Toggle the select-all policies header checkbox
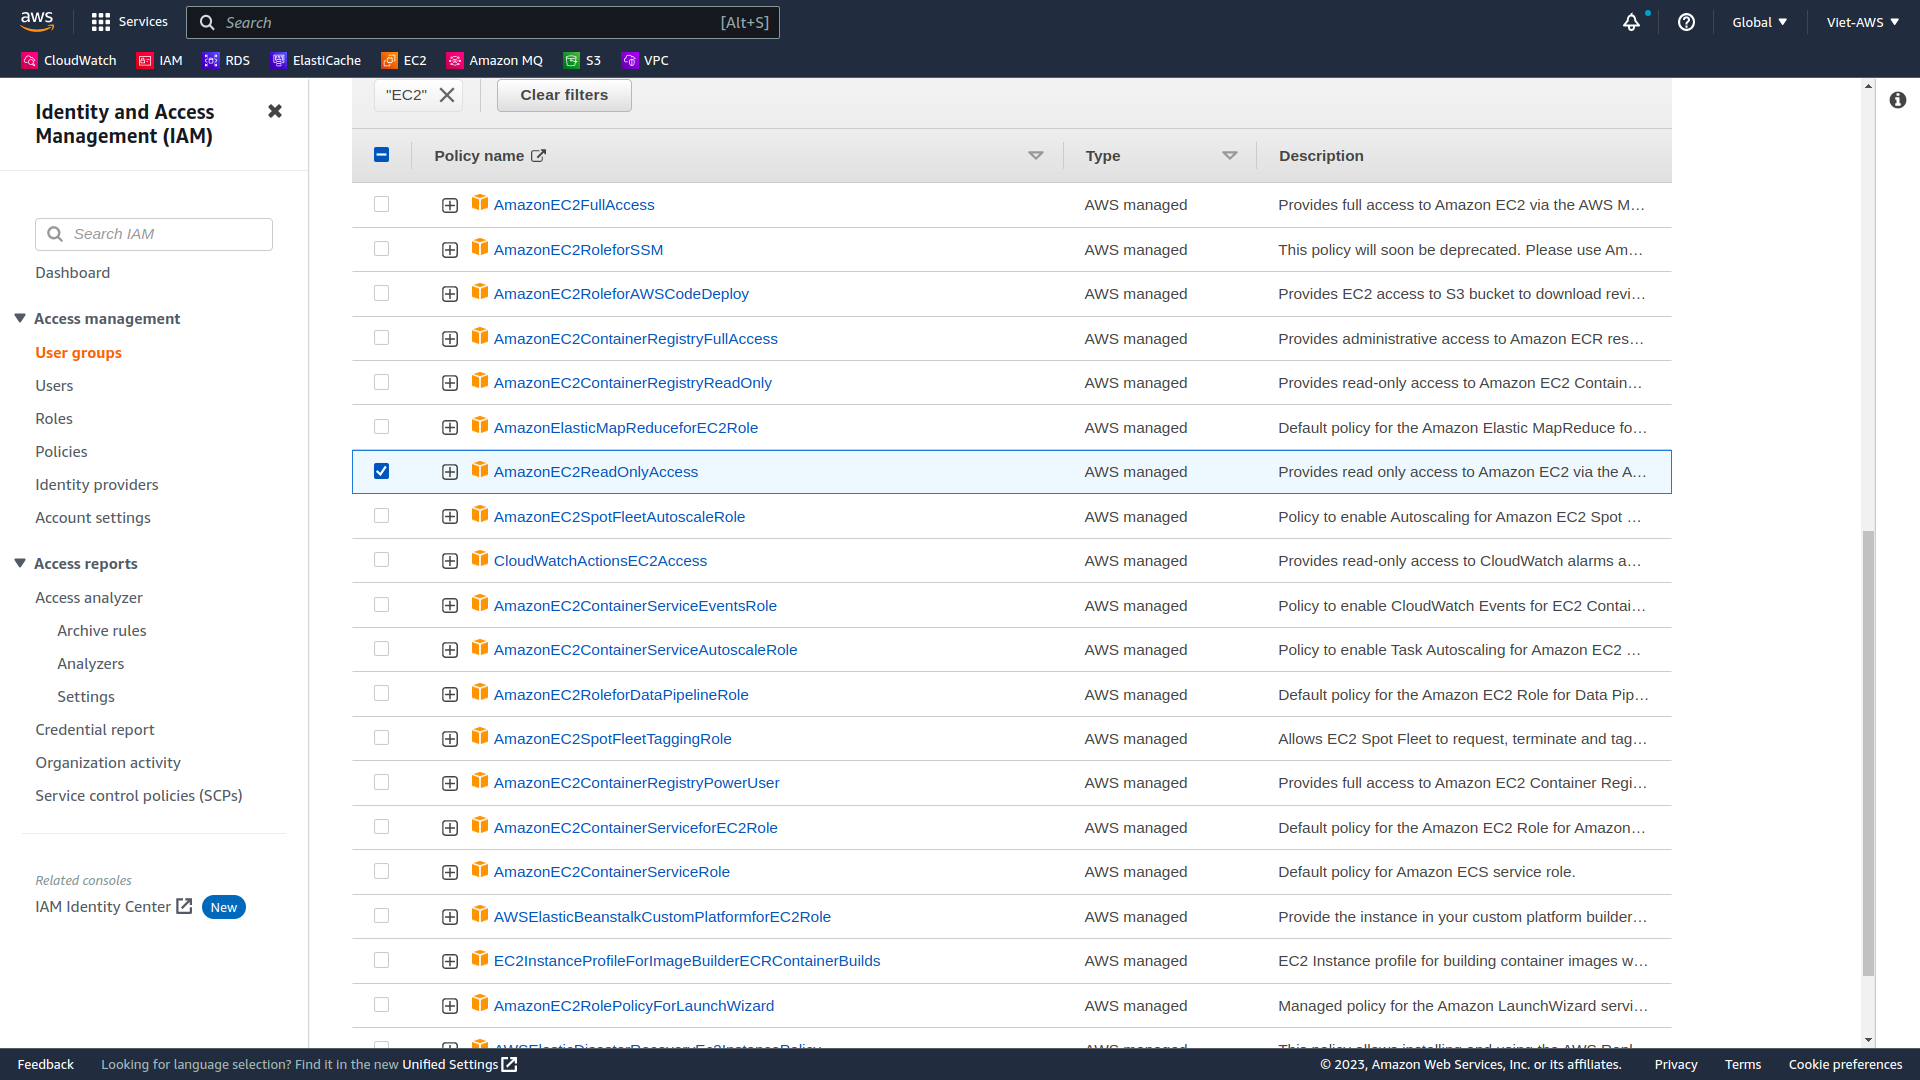 381,154
